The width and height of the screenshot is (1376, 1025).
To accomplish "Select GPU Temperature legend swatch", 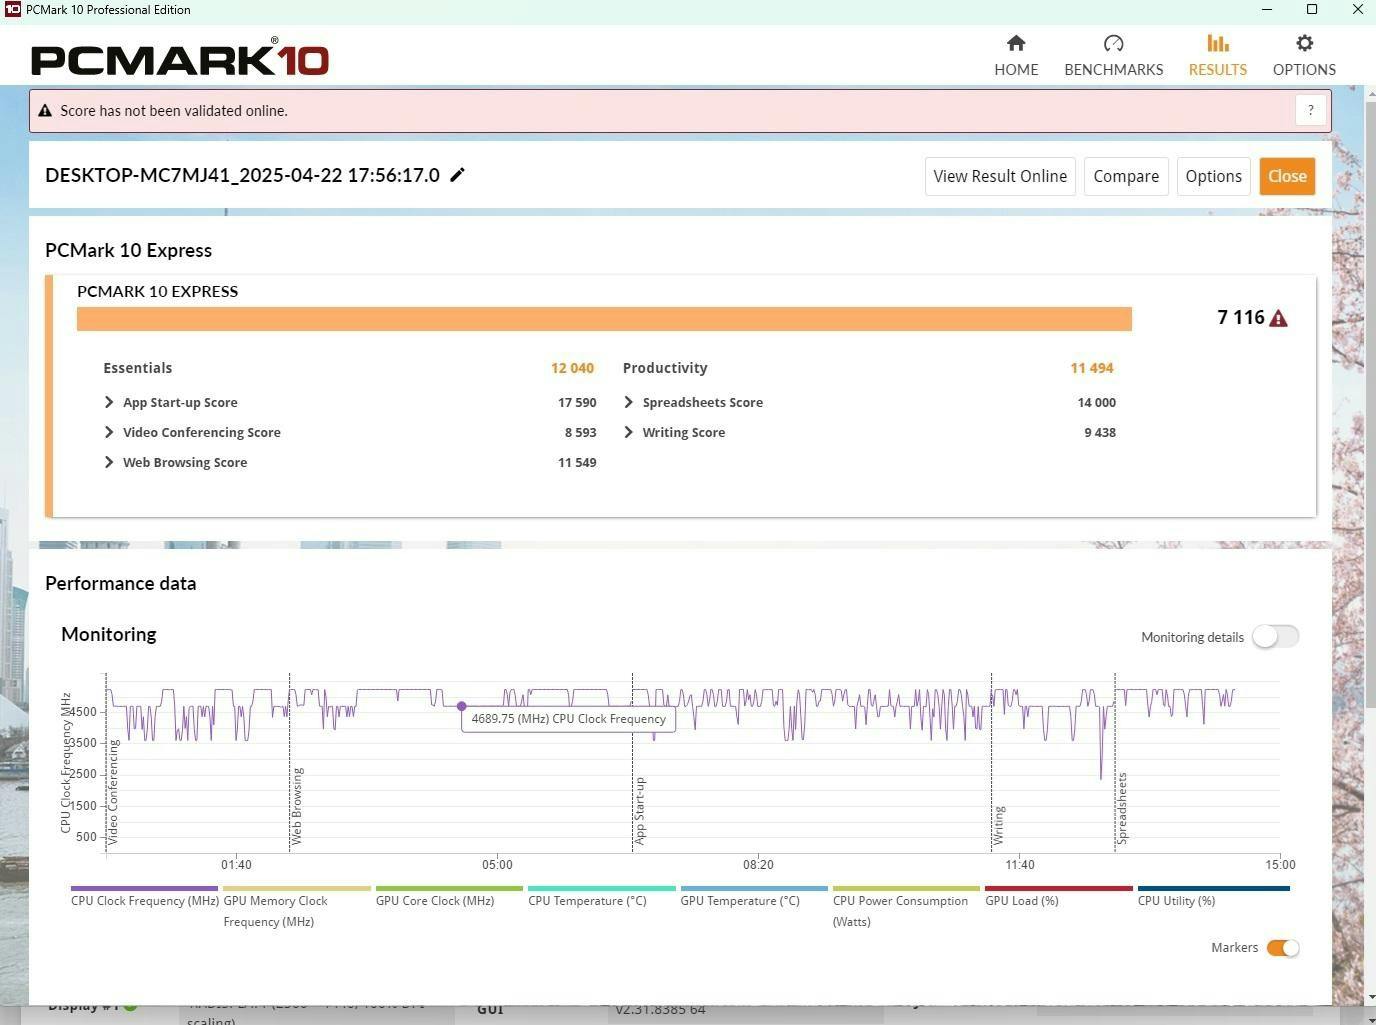I will tap(754, 888).
